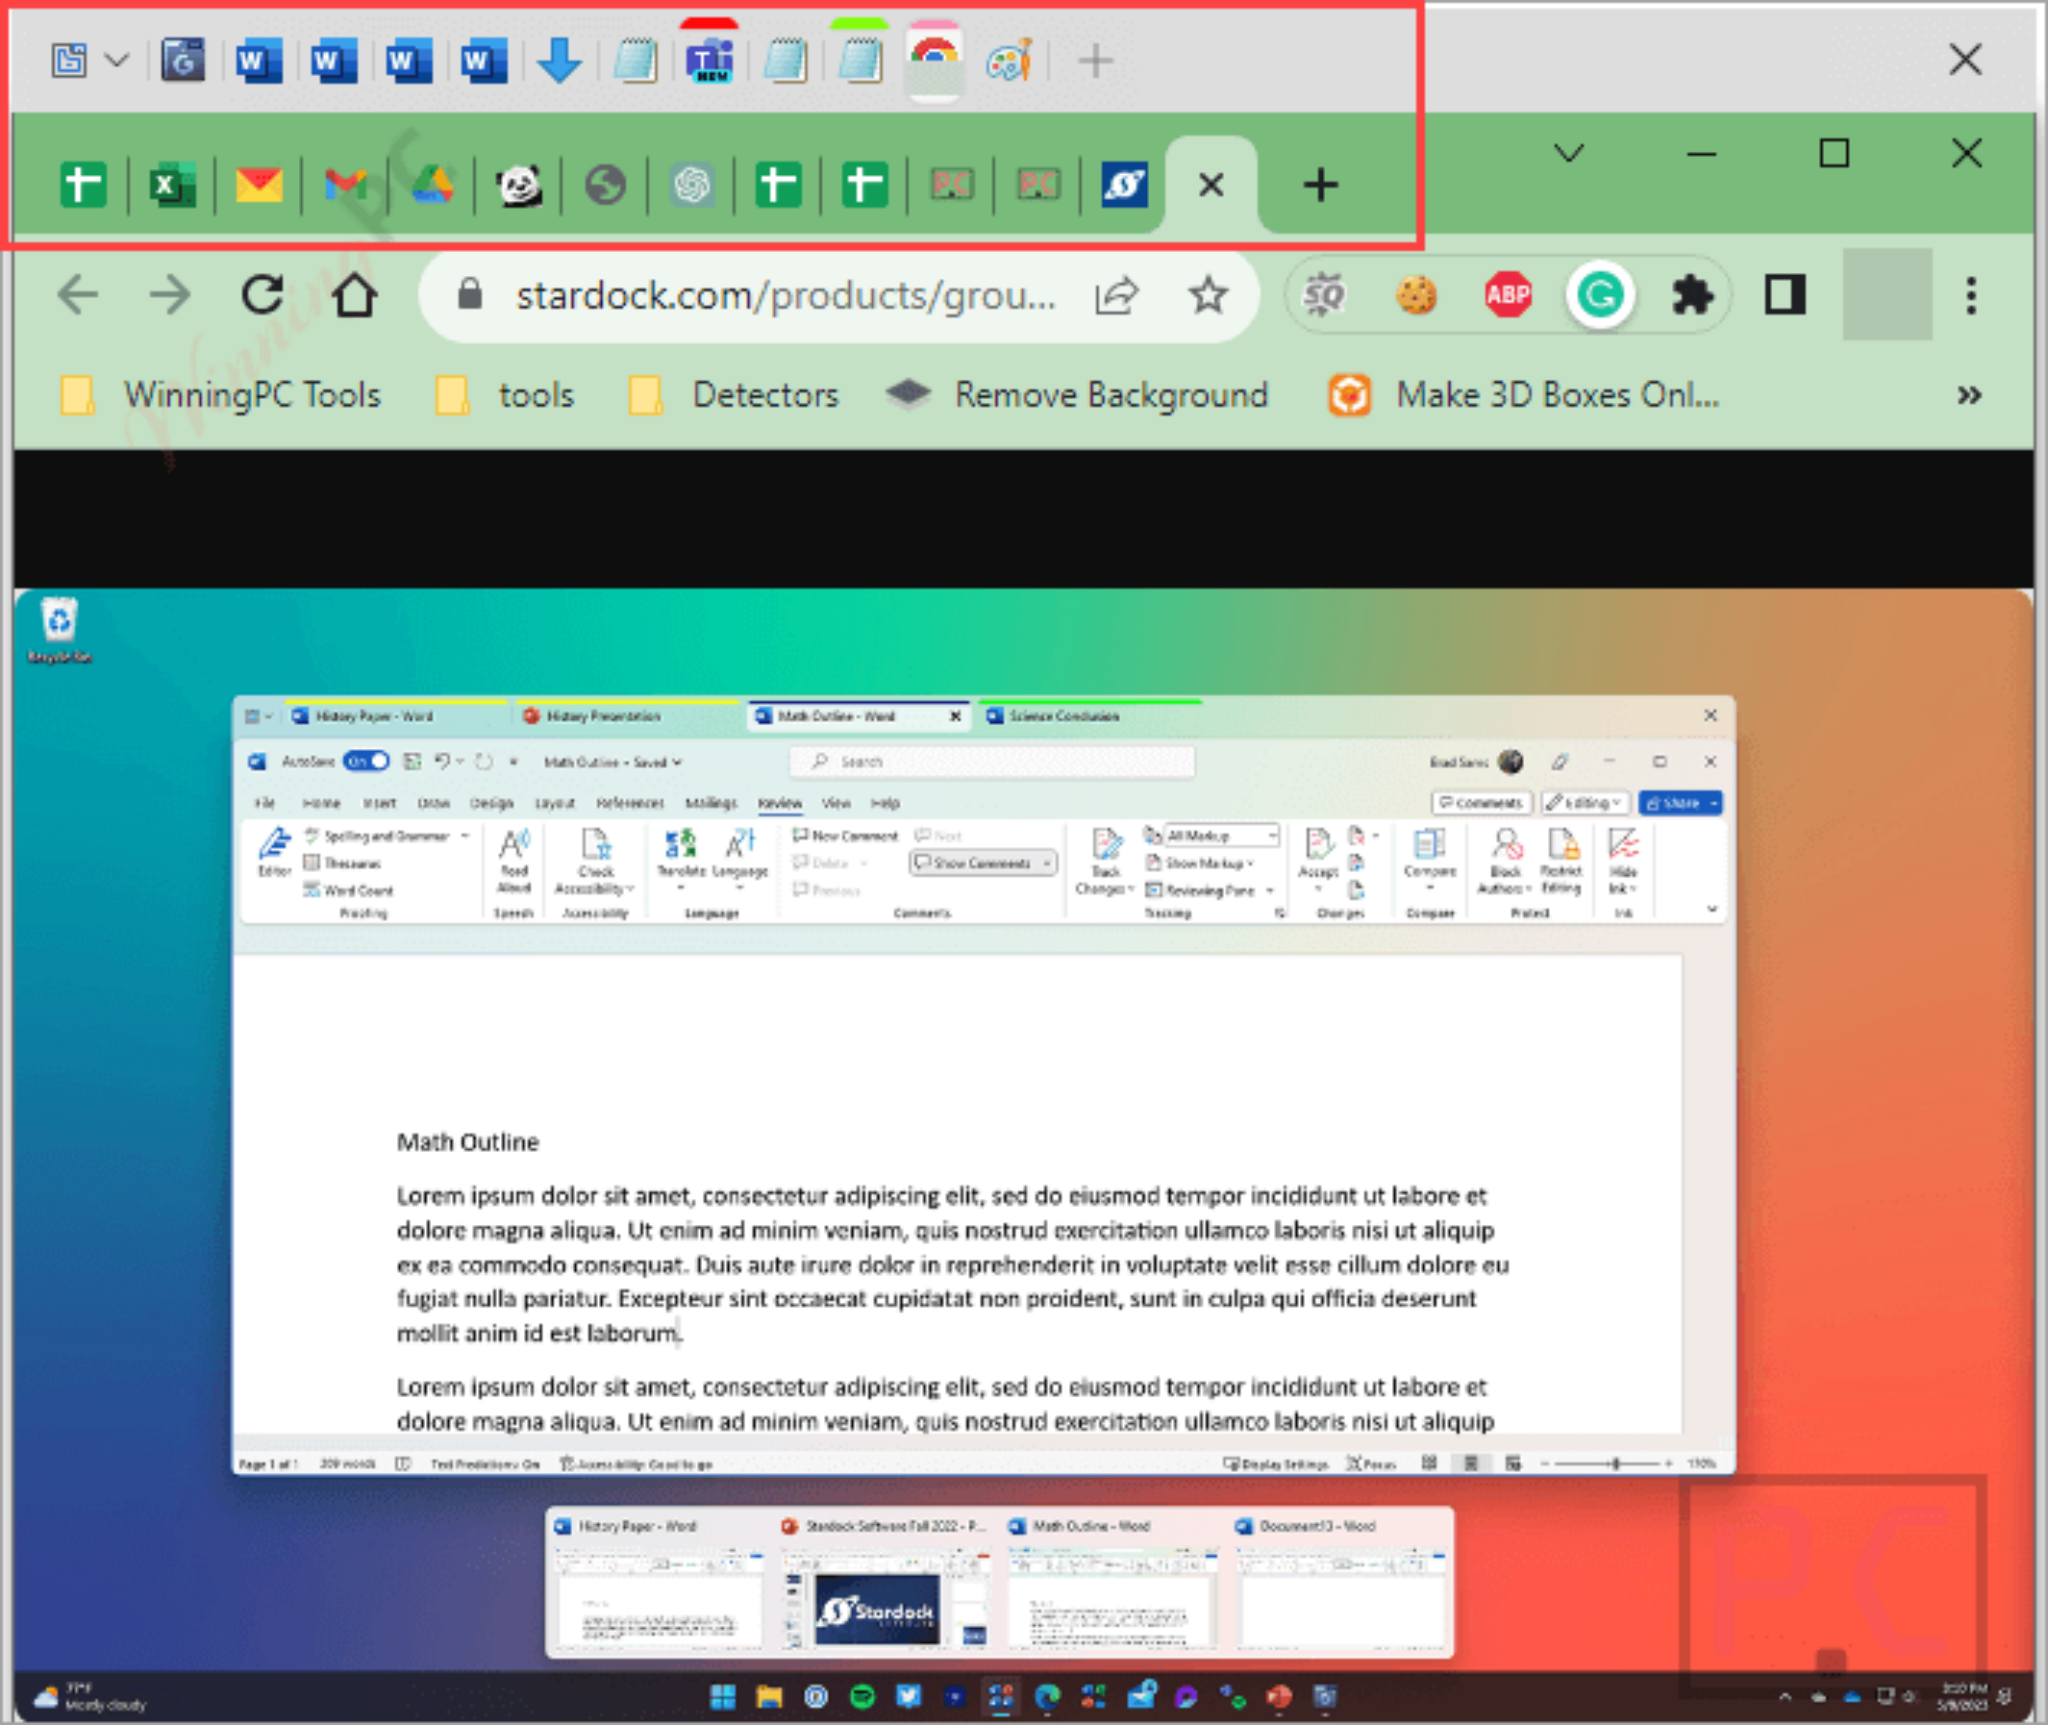The width and height of the screenshot is (2048, 1725).
Task: Add a new tab to the Groupy group
Action: [x=1096, y=61]
